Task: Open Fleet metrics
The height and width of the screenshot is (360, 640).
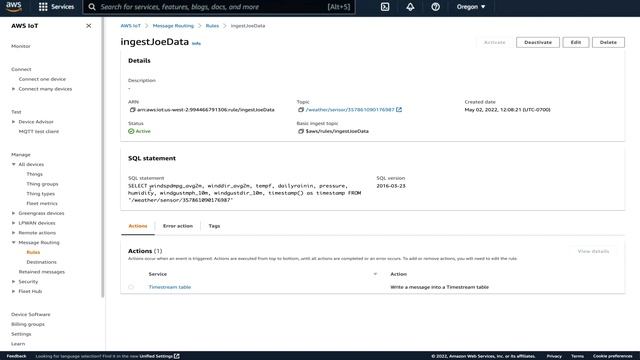Action: 42,203
